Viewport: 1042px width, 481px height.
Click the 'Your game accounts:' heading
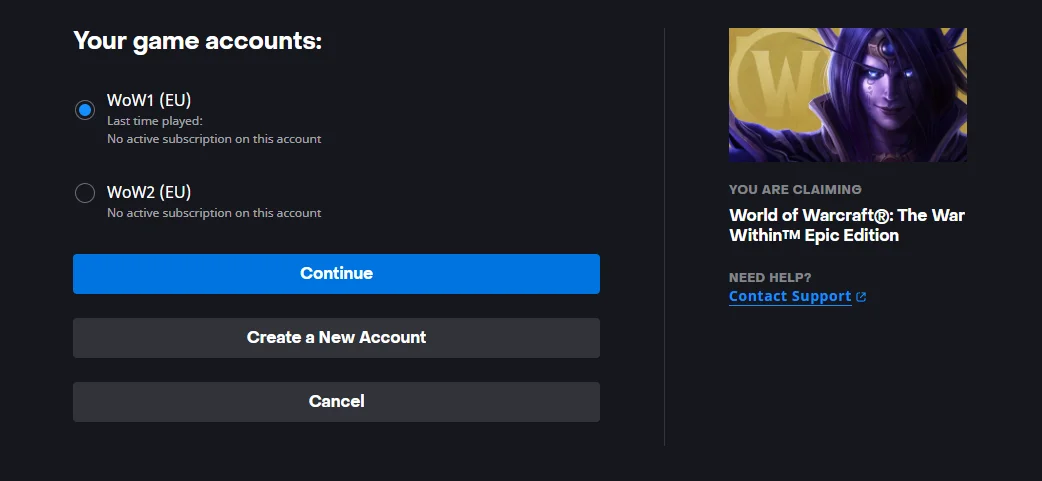pos(197,41)
